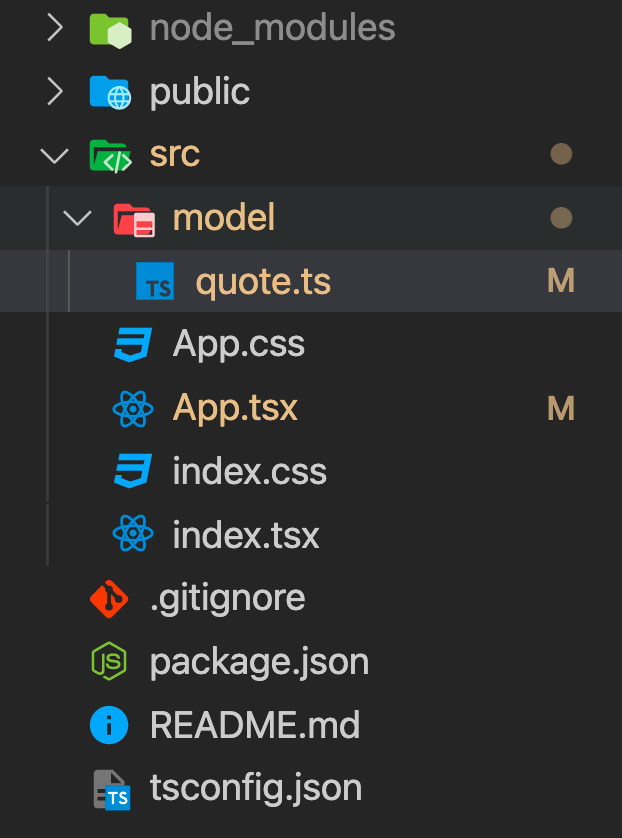Click the modified dot beside src folder

click(562, 153)
